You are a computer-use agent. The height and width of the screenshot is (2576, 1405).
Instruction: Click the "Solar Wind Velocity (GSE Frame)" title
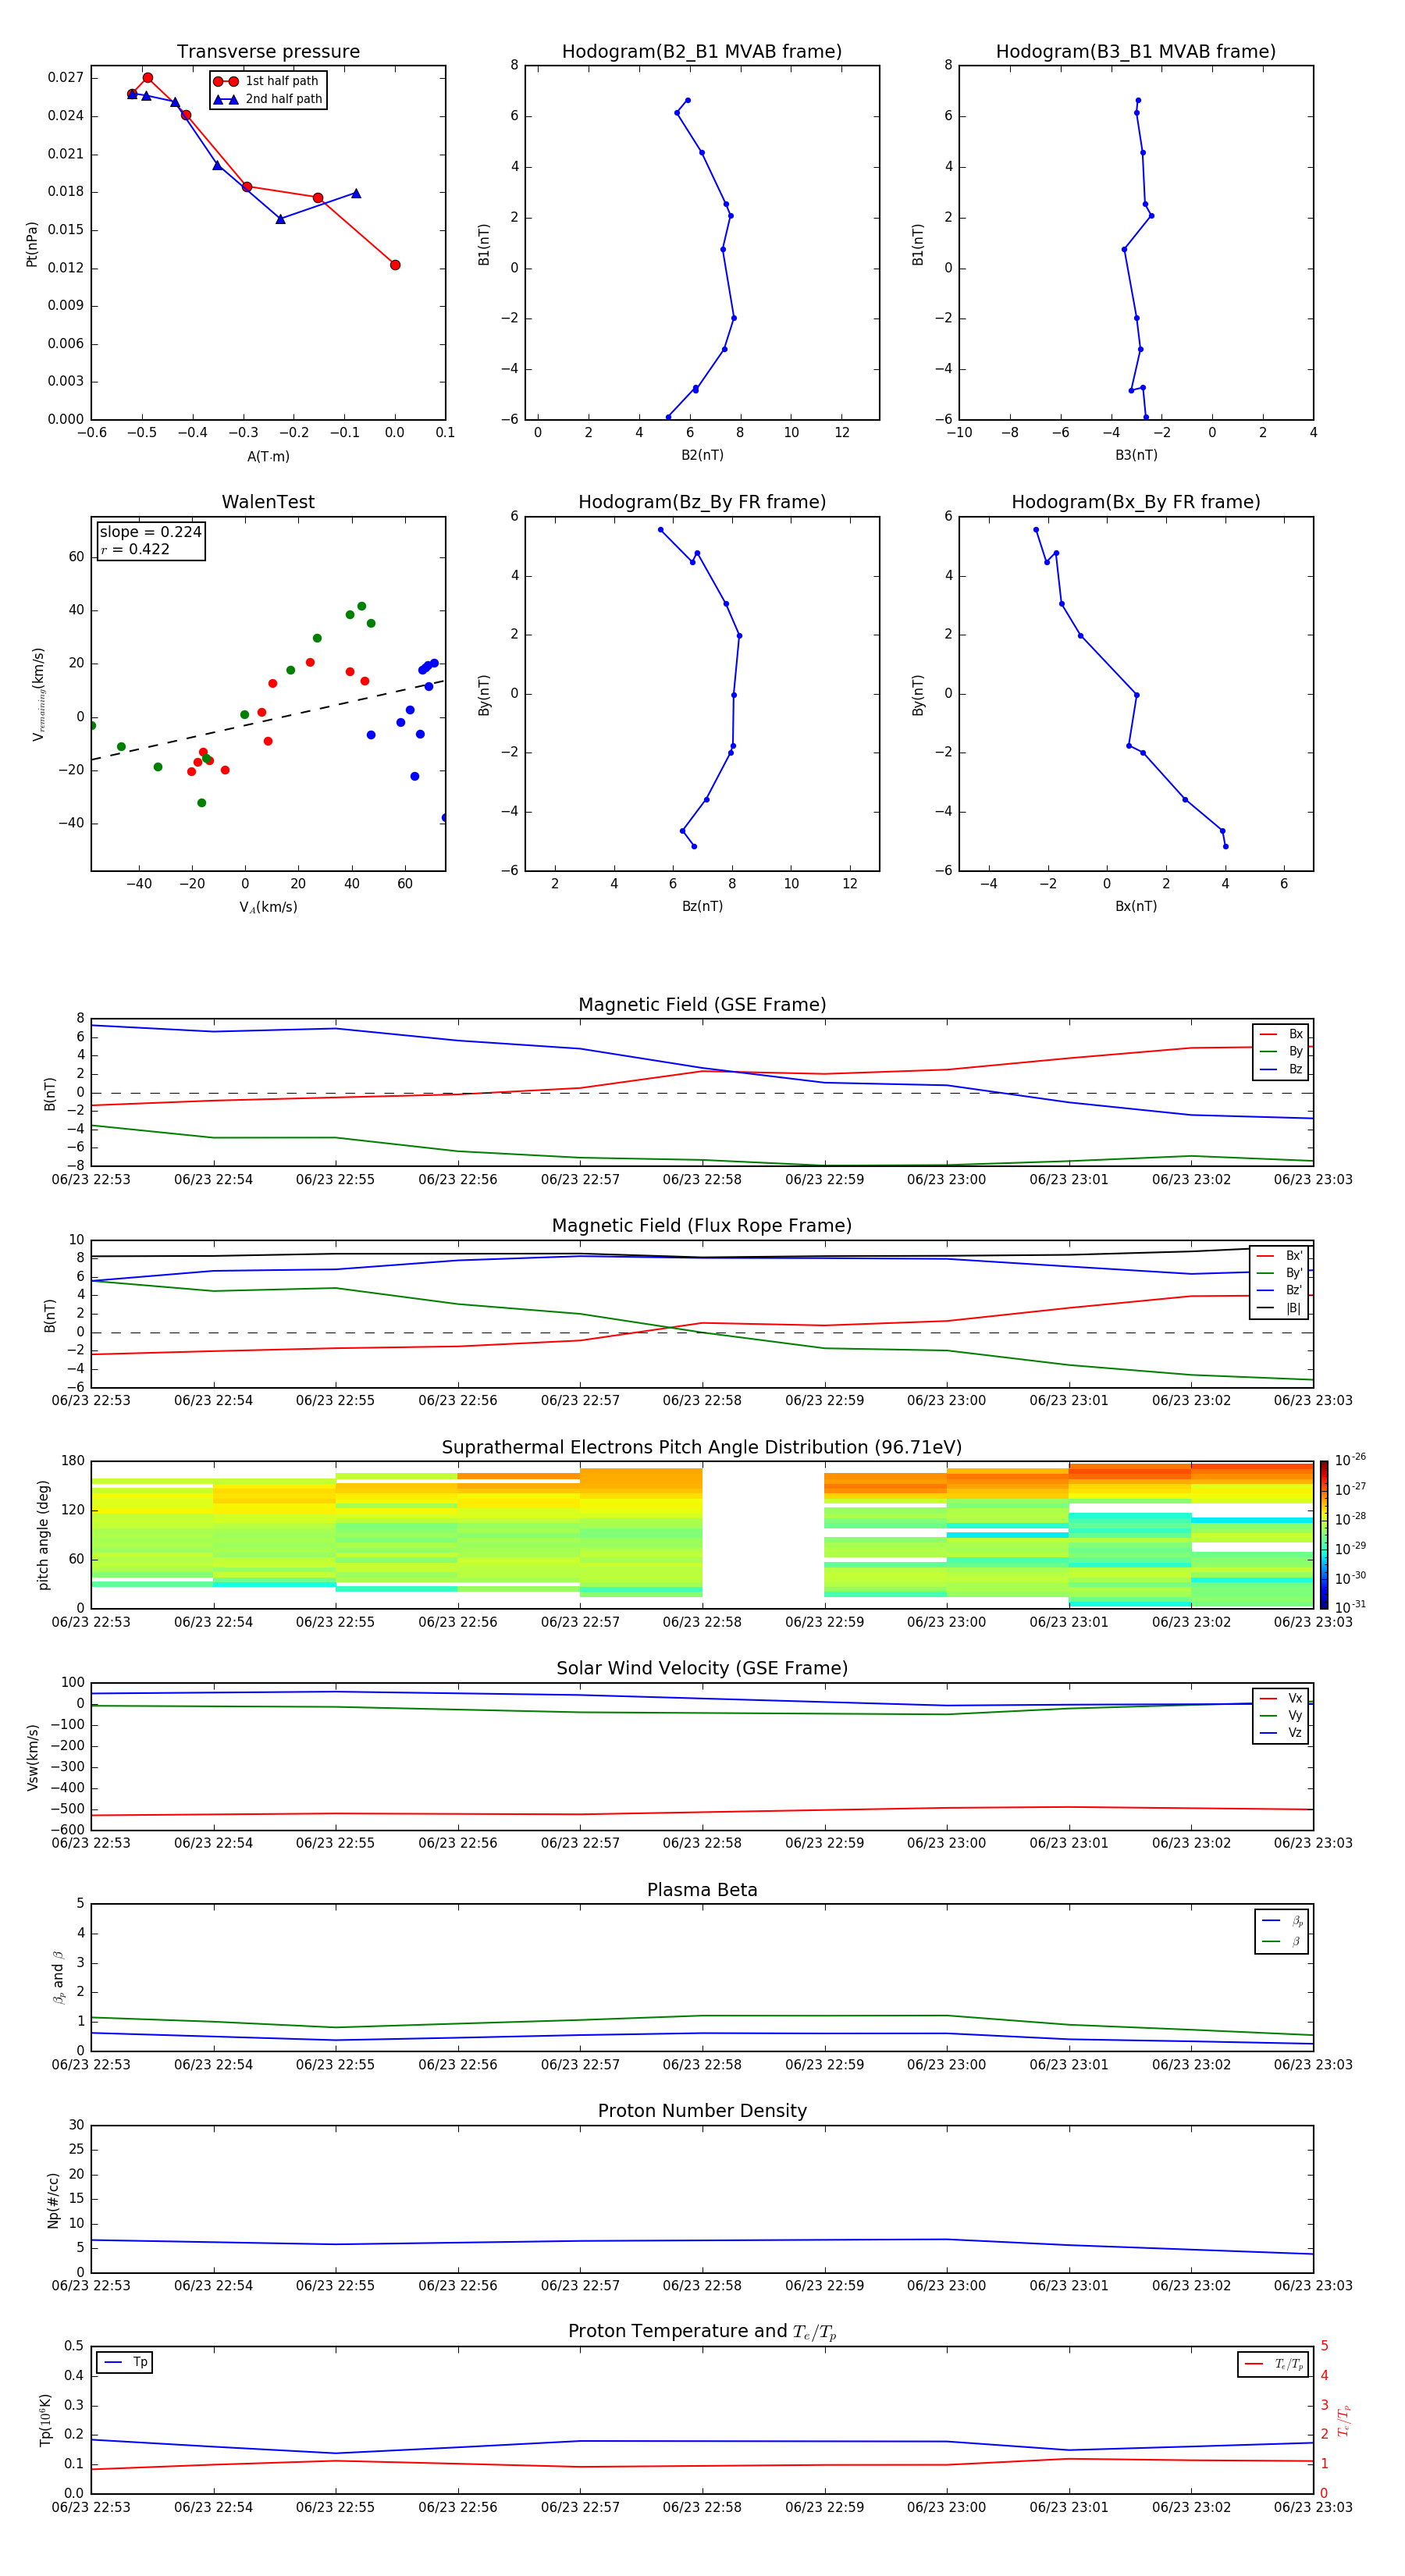pos(702,1669)
